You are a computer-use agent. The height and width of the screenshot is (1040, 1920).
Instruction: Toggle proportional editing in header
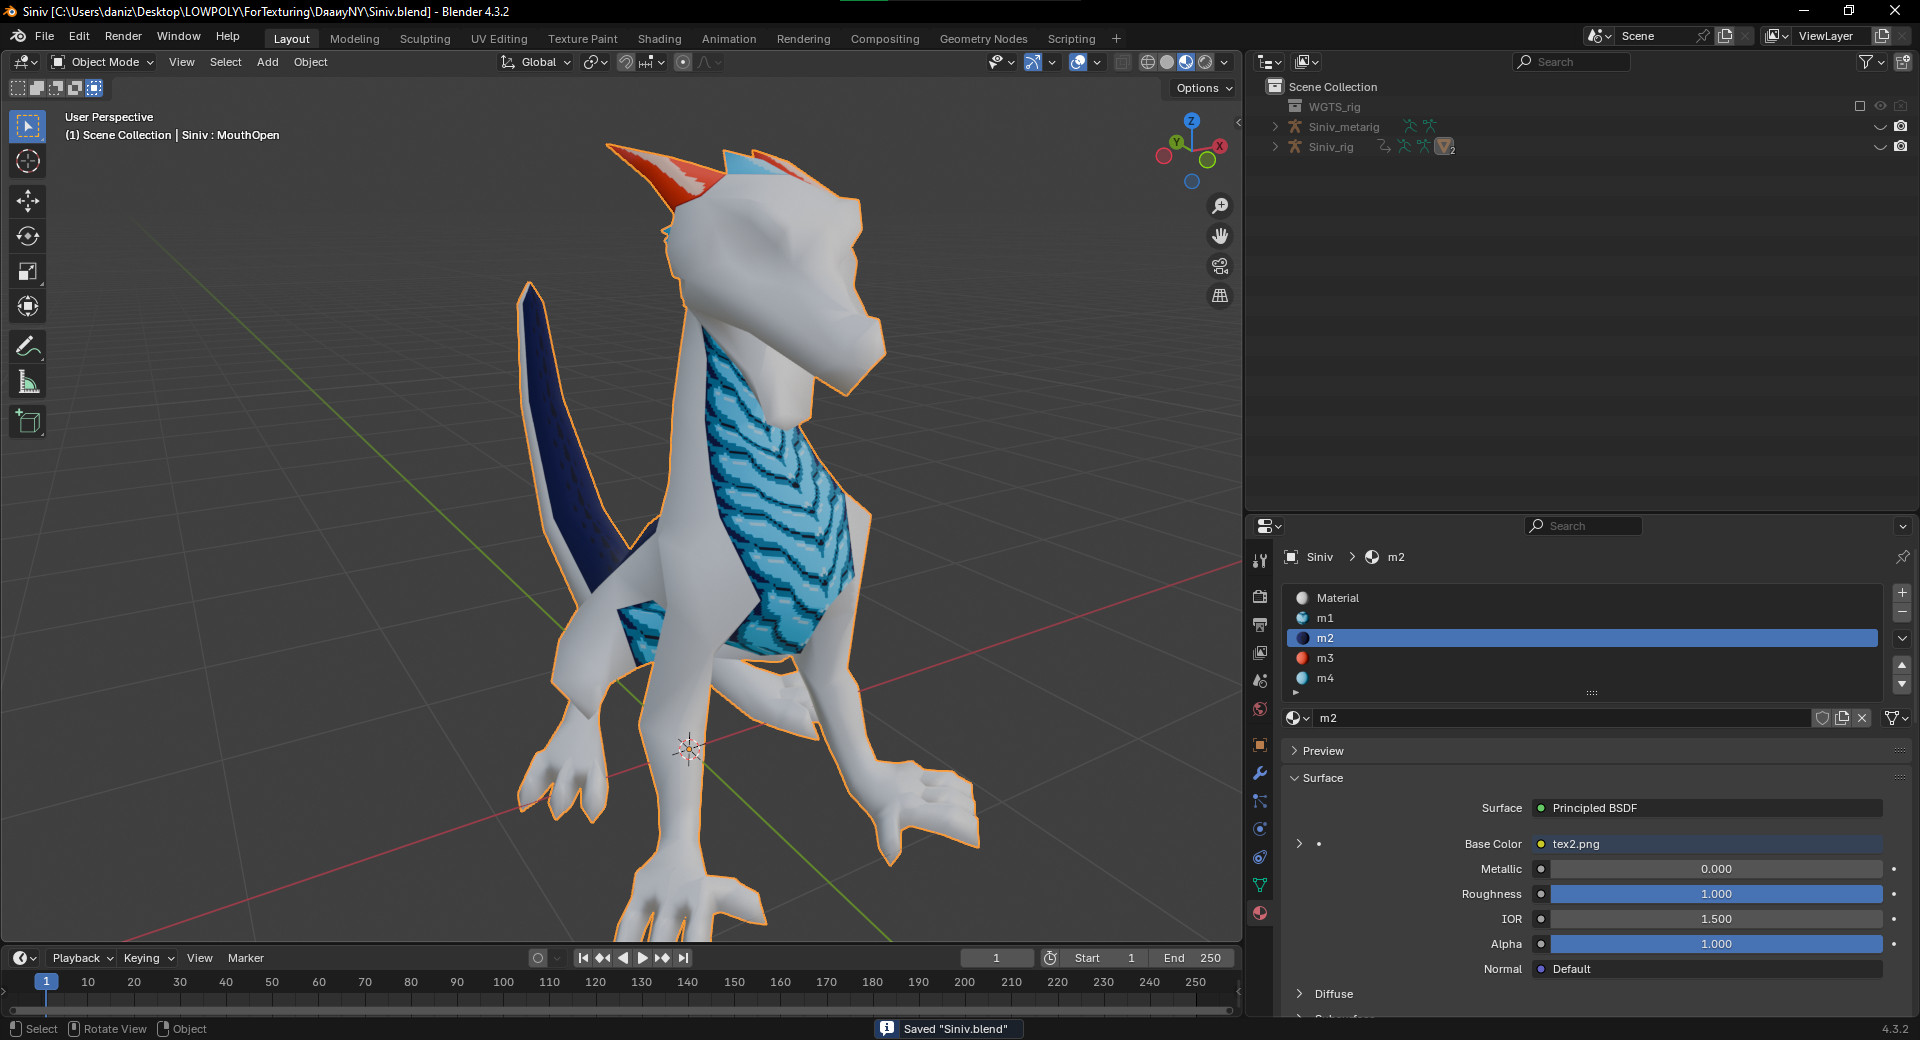[x=683, y=62]
